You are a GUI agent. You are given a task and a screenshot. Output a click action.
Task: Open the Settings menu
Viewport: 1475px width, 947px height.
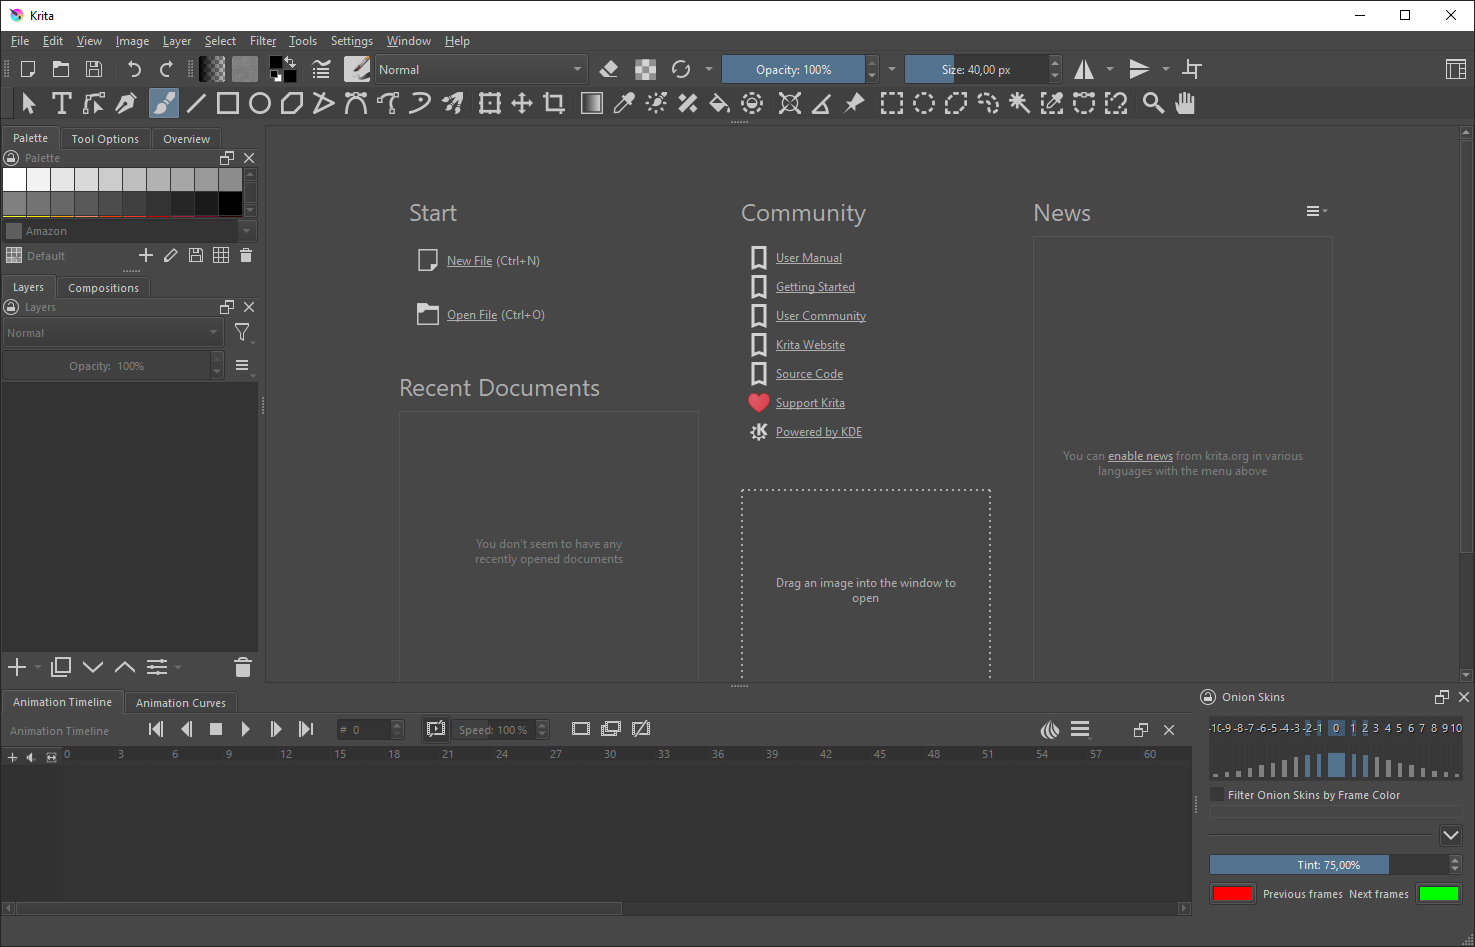(x=352, y=41)
